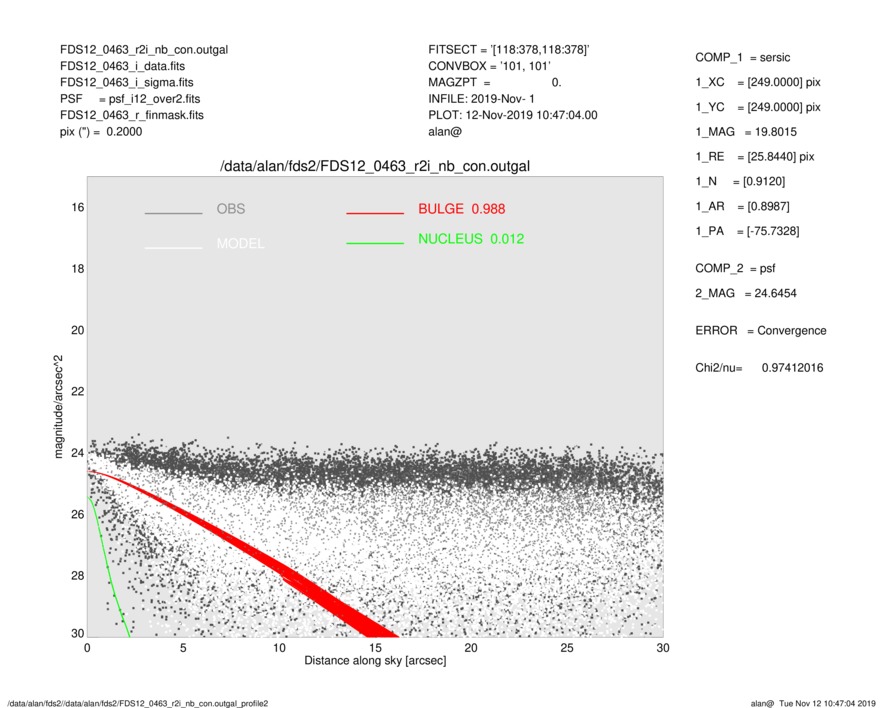
Task: Click FDS12_0463_r_finmask.fits text
Action: click(132, 115)
